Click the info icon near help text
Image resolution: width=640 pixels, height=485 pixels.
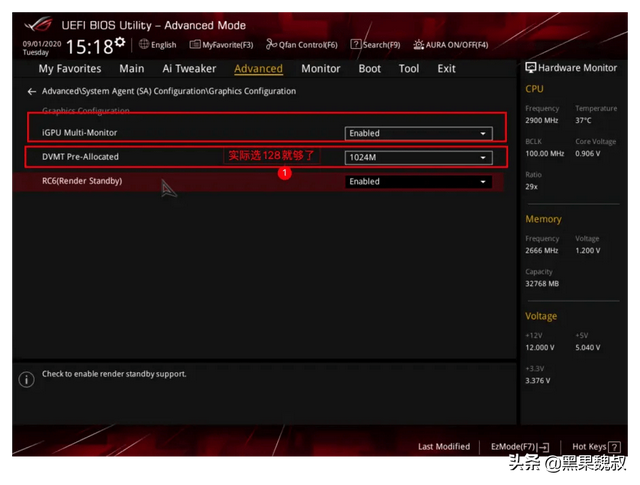(27, 380)
